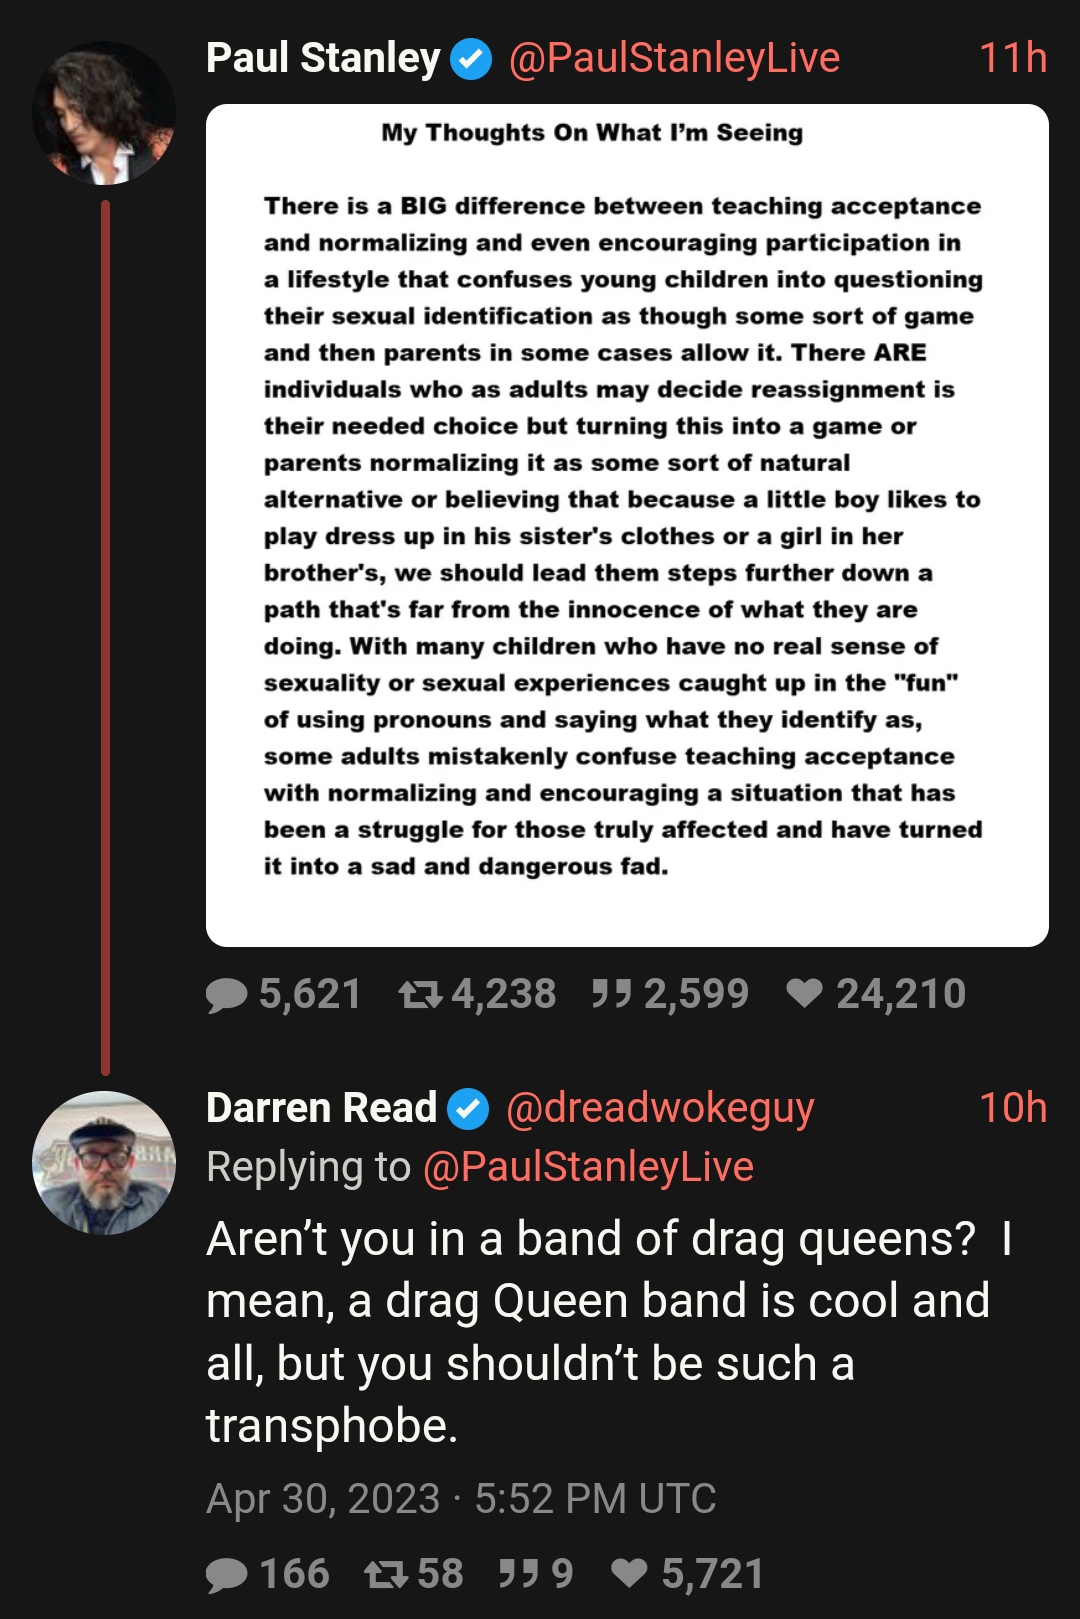Open the @PaulStanleyLive handle at top

[x=674, y=59]
